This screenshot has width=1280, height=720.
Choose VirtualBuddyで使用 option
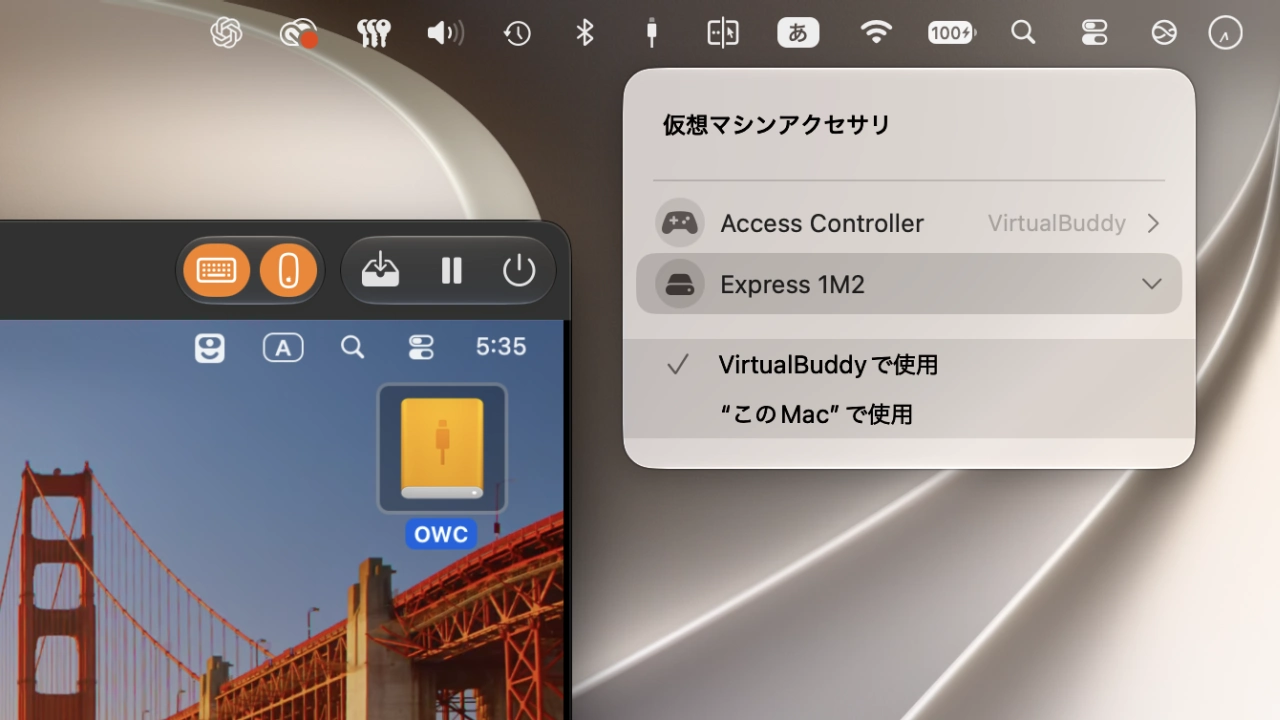(x=909, y=365)
